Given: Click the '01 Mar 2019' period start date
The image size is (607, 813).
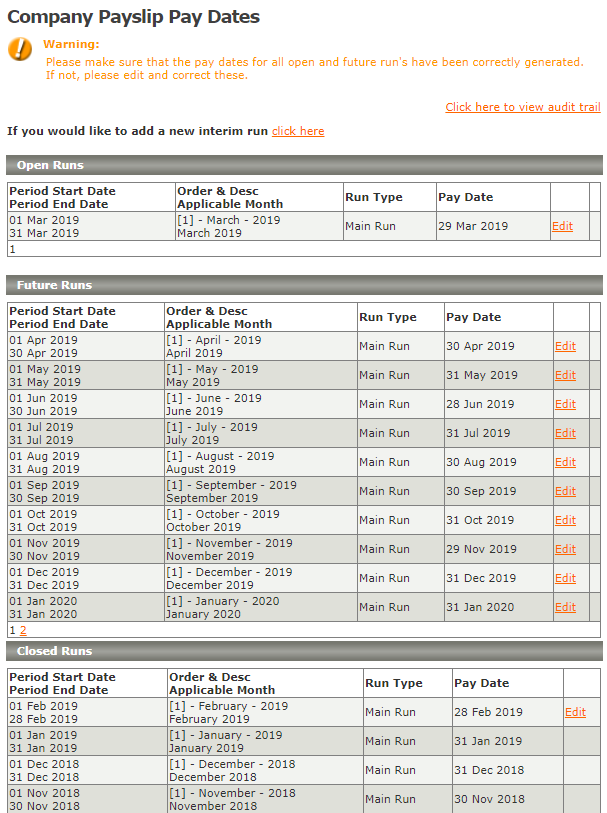Looking at the screenshot, I should 44,220.
